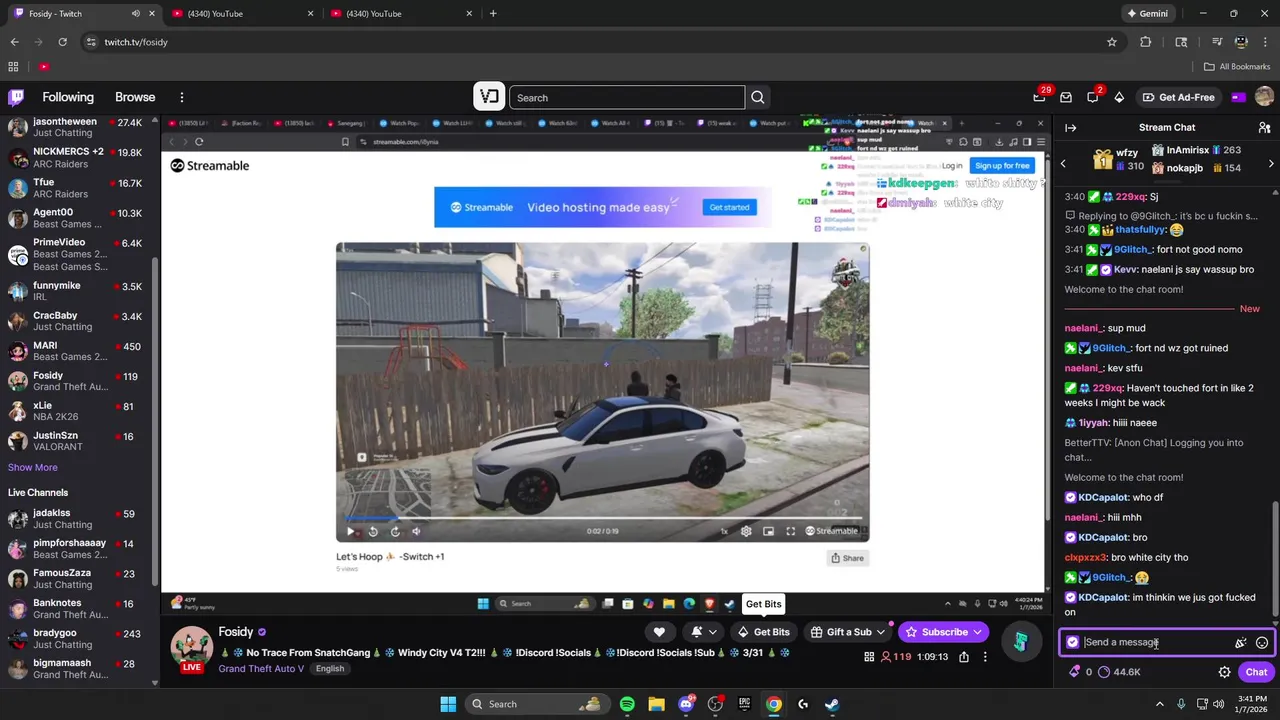Viewport: 1280px width, 720px height.
Task: Switch to the second YouTube browser tab
Action: pyautogui.click(x=401, y=14)
